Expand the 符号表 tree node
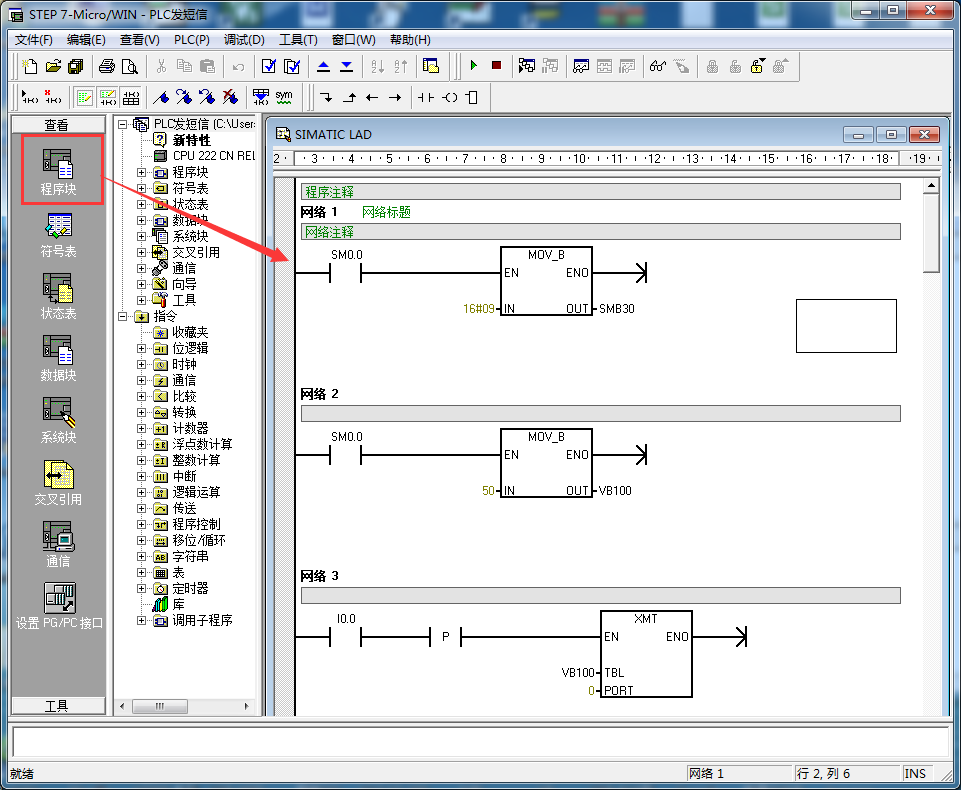 click(142, 188)
